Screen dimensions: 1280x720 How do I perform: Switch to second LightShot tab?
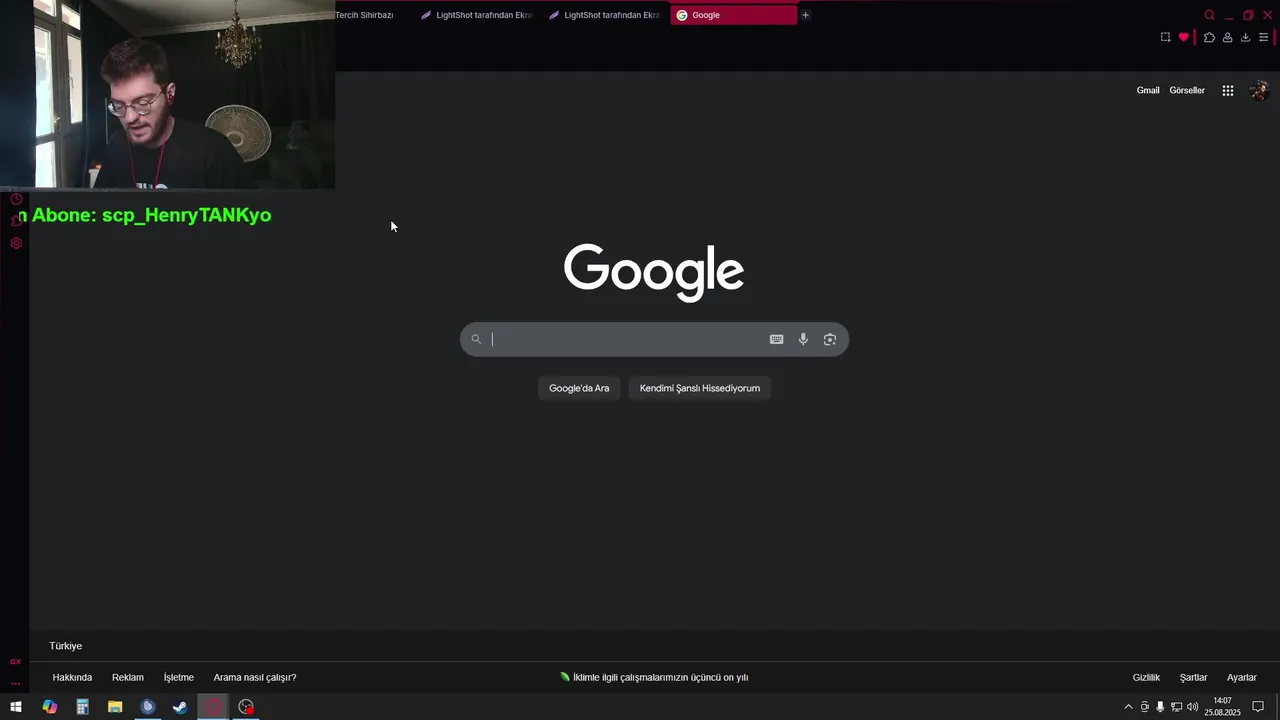605,15
